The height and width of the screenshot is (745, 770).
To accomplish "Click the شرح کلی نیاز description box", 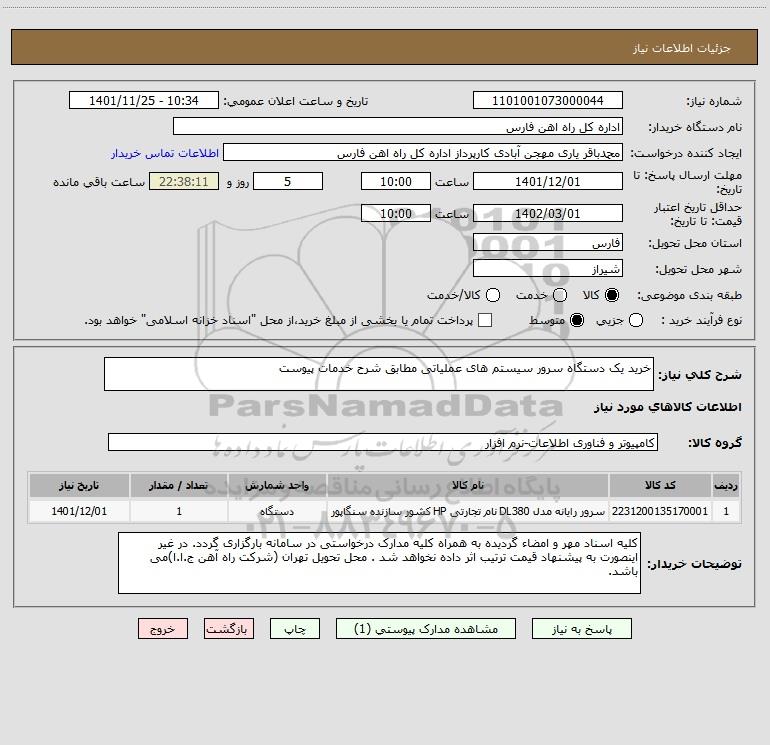I will 379,374.
